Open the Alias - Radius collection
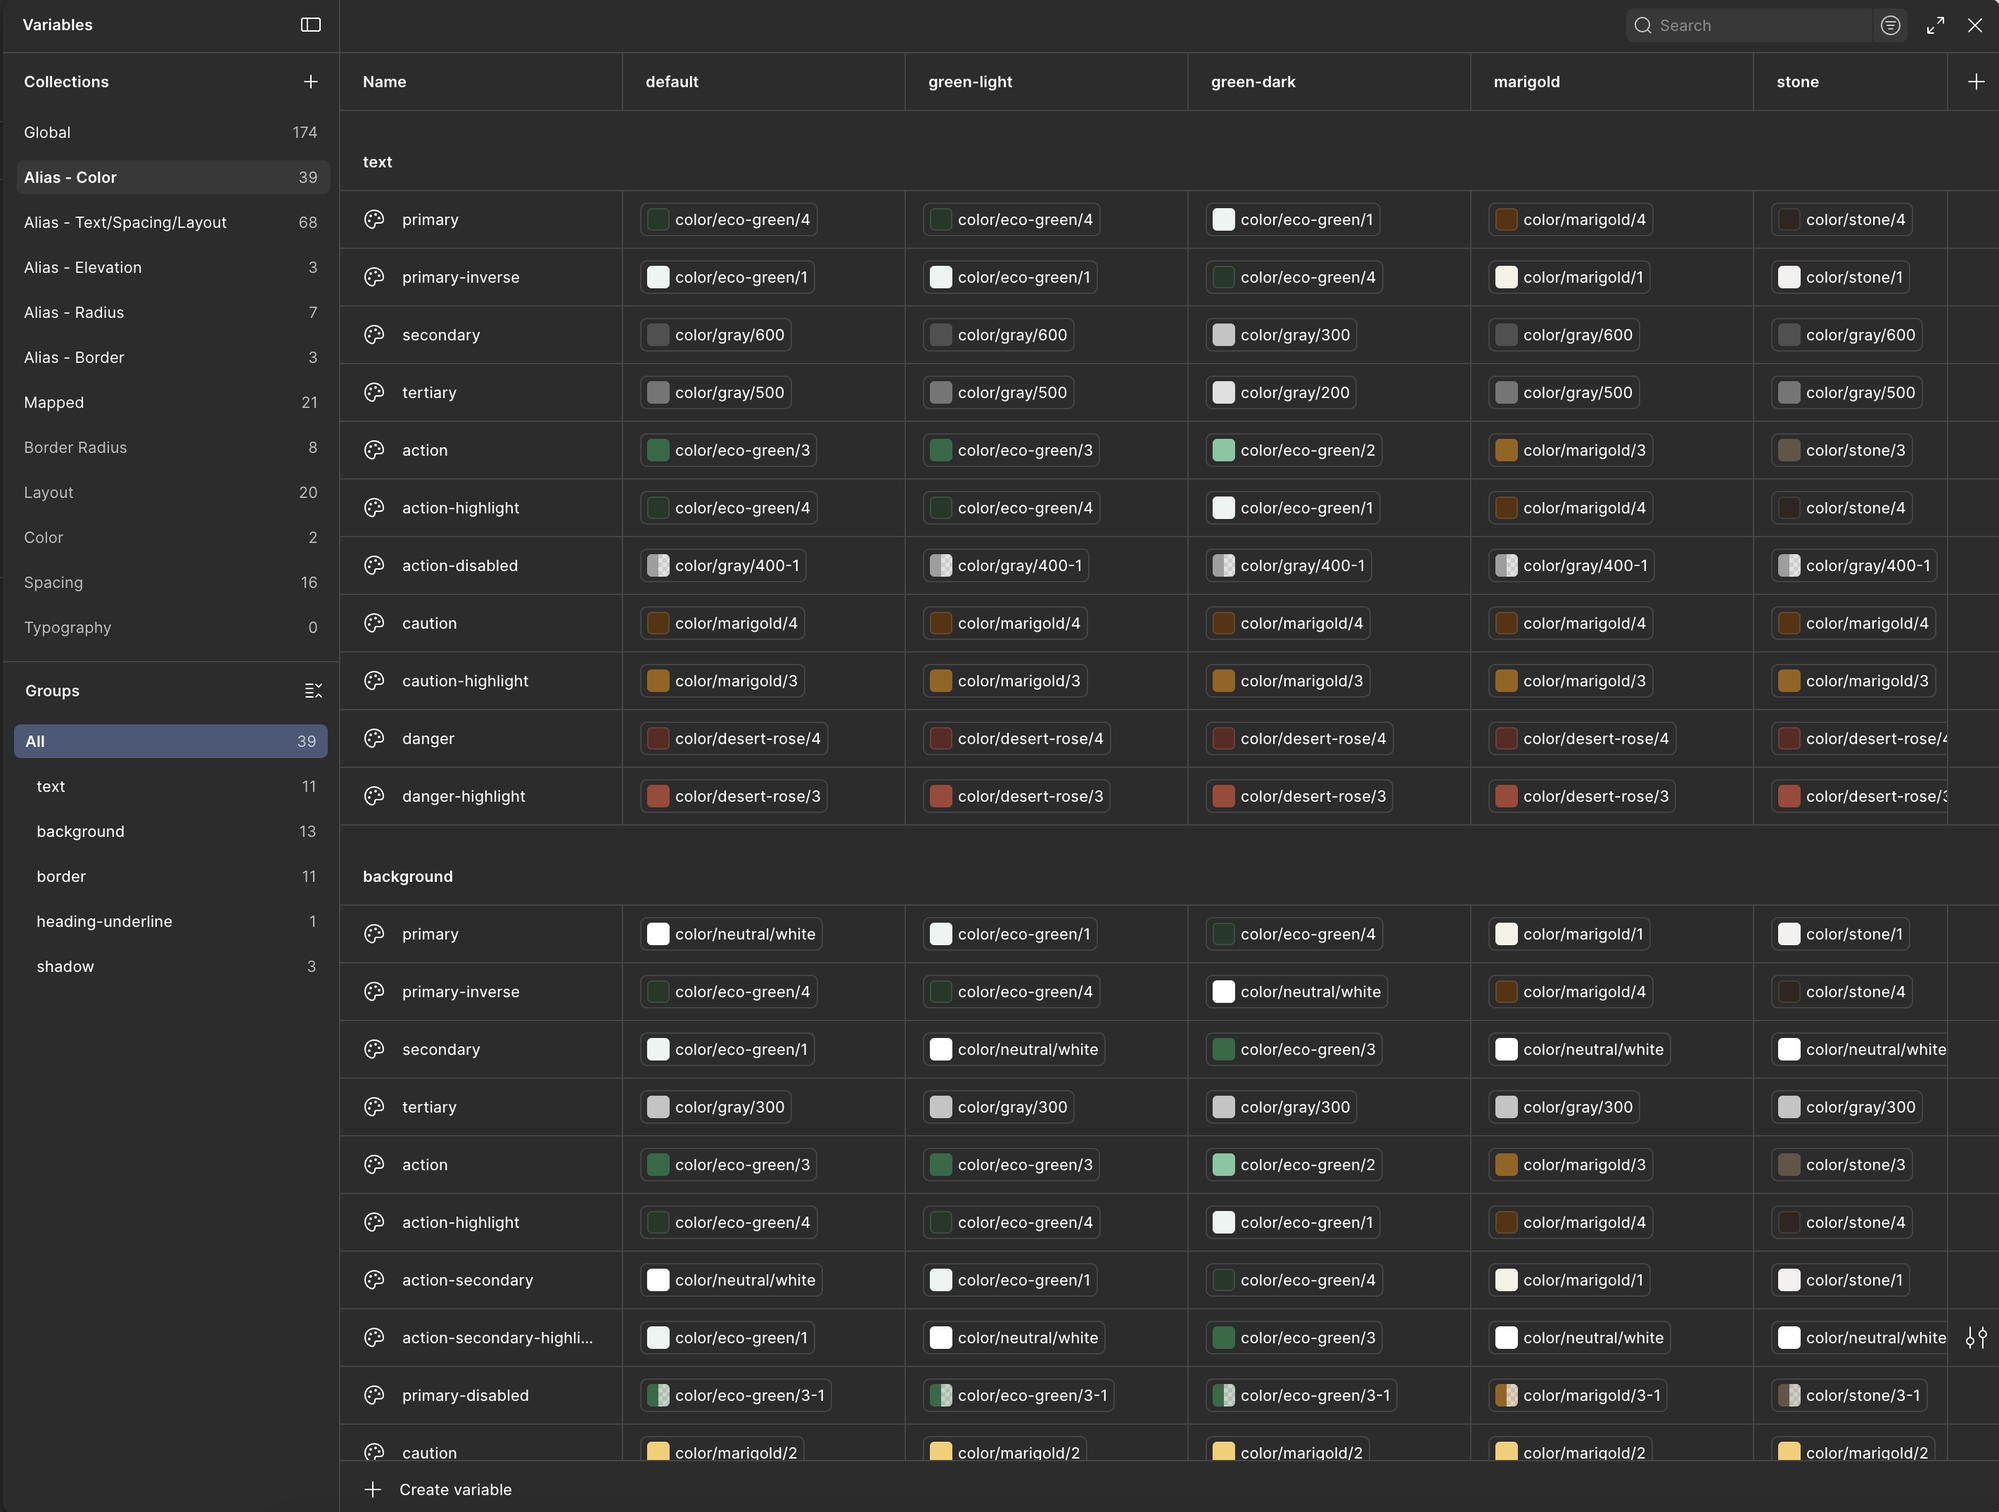 (x=171, y=312)
